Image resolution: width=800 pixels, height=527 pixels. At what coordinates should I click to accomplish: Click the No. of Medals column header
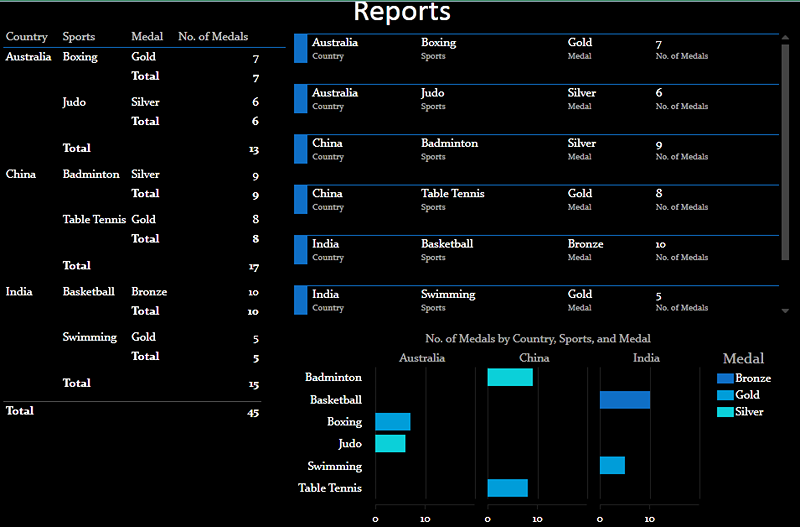[x=213, y=37]
